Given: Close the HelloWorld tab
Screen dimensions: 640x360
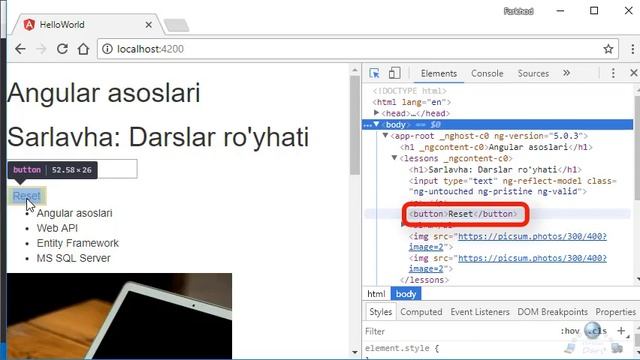Looking at the screenshot, I should tap(149, 25).
